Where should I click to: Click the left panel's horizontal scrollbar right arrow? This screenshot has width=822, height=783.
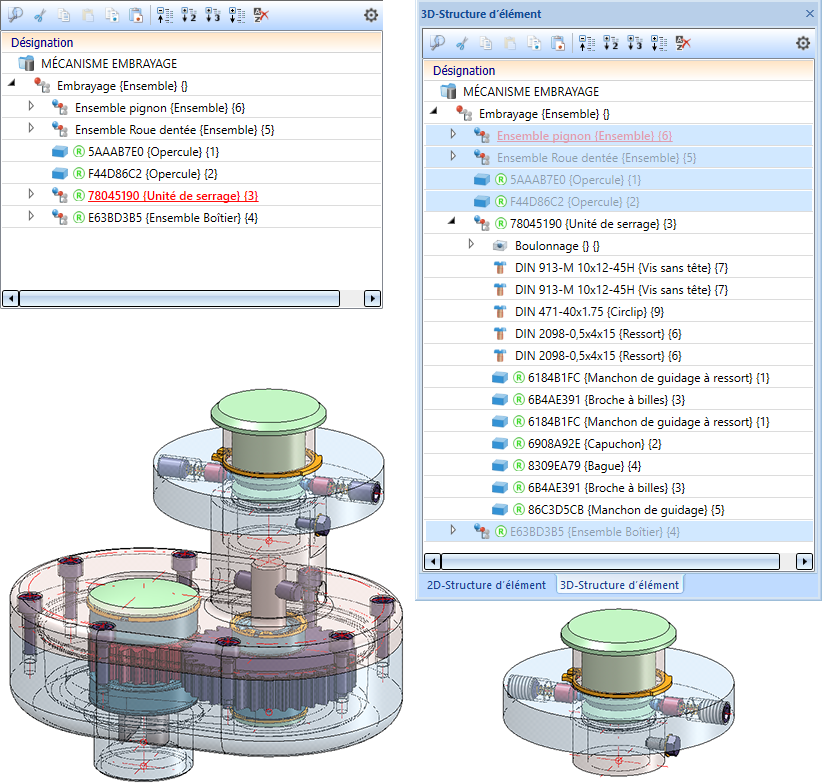[372, 298]
